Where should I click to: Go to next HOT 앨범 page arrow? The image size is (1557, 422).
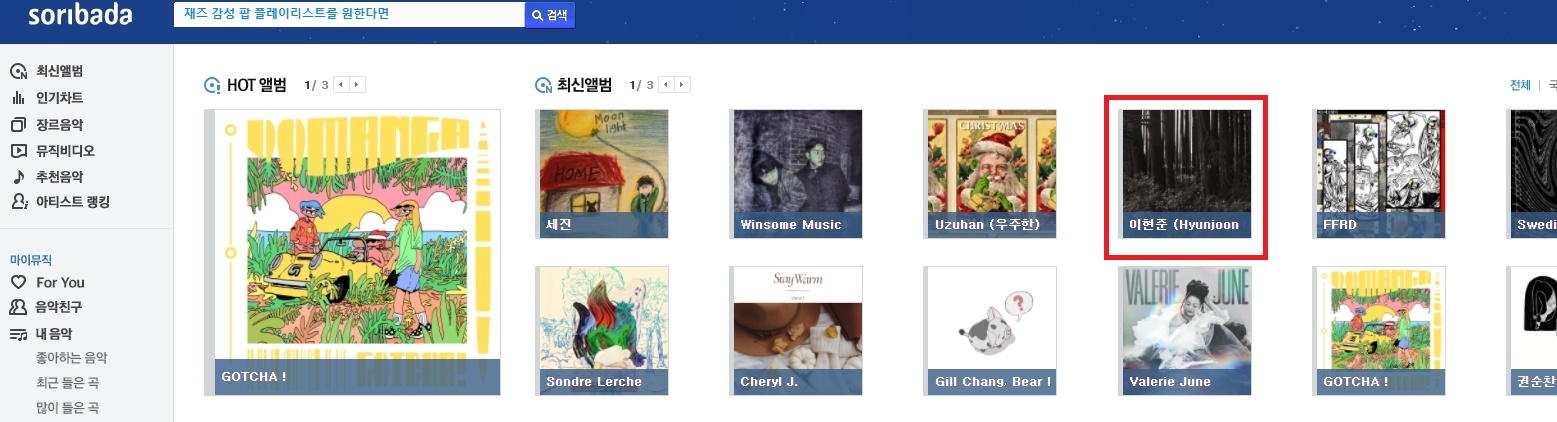pyautogui.click(x=358, y=85)
